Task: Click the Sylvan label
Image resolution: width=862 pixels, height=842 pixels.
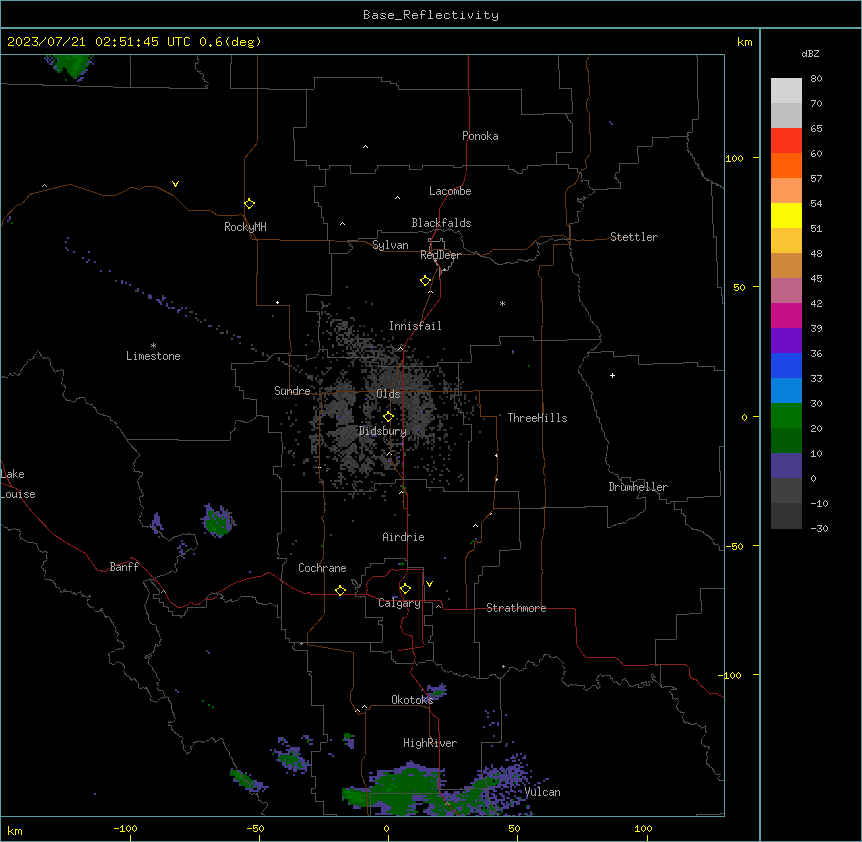Action: pos(390,245)
